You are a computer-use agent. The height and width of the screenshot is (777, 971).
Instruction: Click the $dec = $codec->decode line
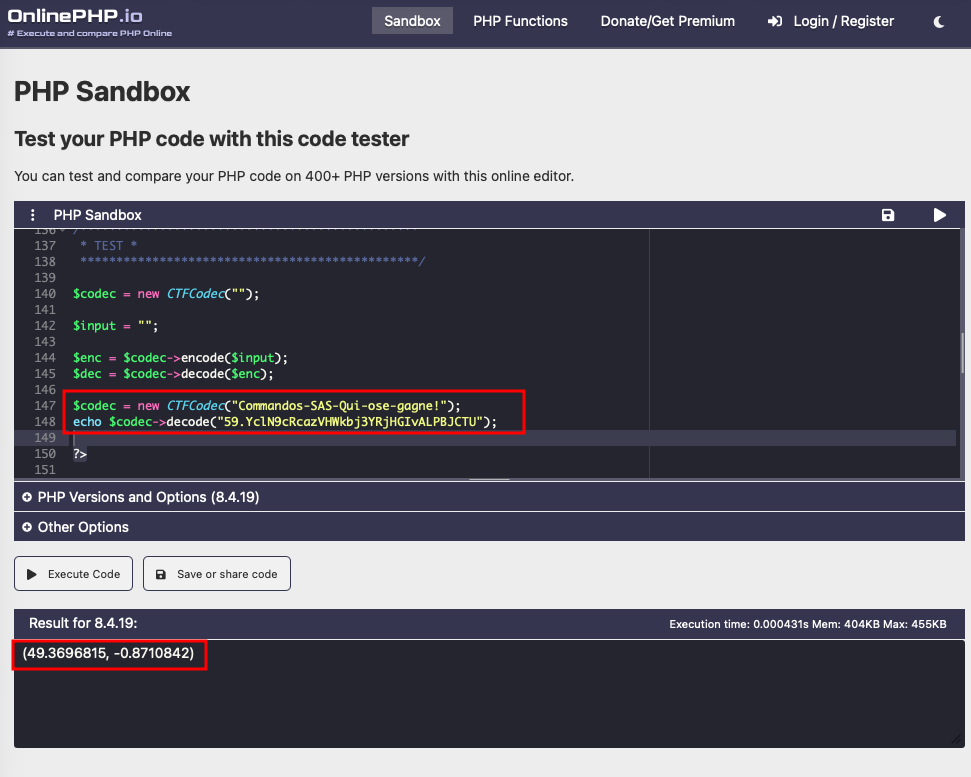click(173, 374)
